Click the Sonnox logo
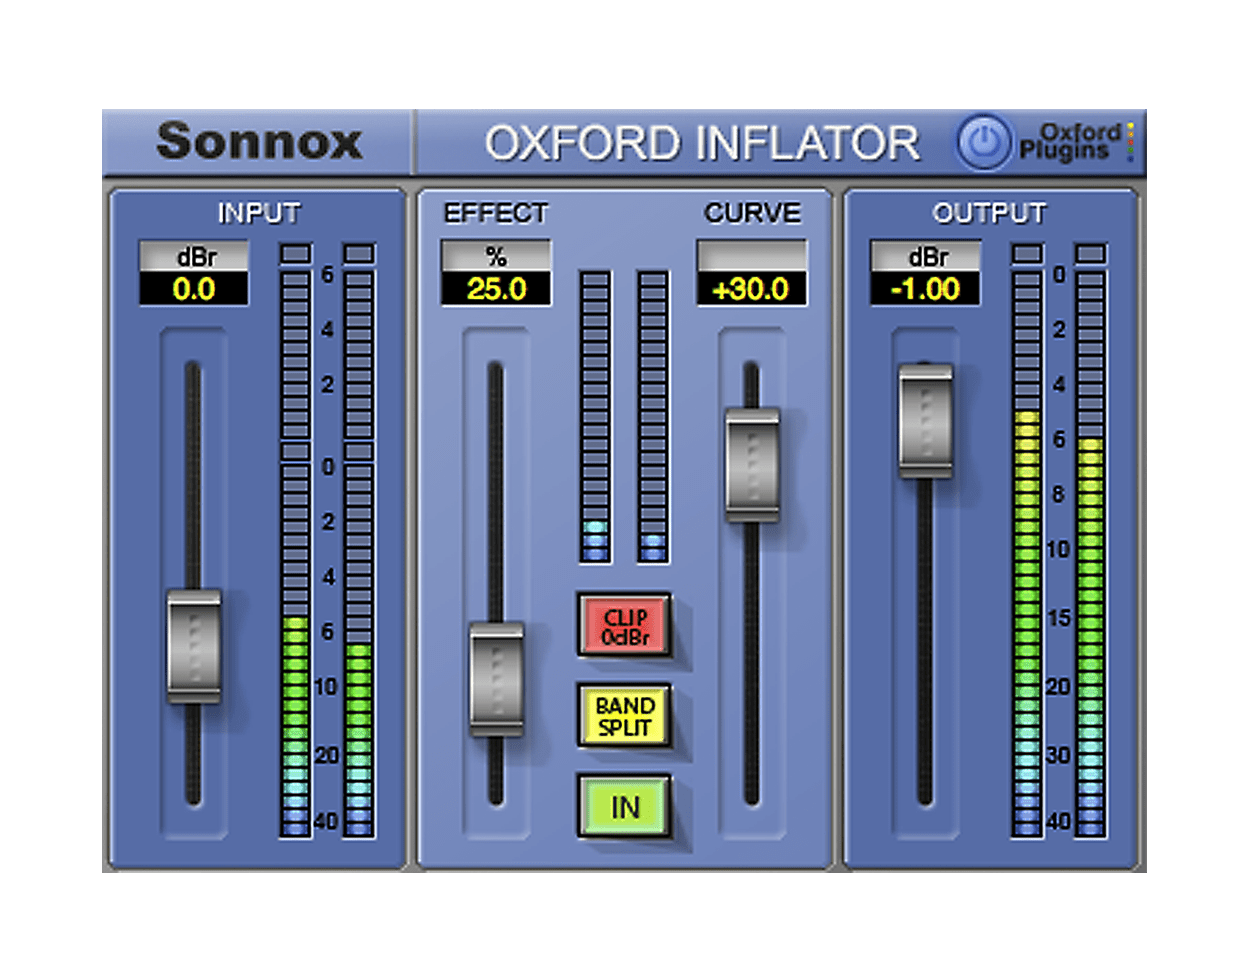The image size is (1248, 980). pos(262,141)
